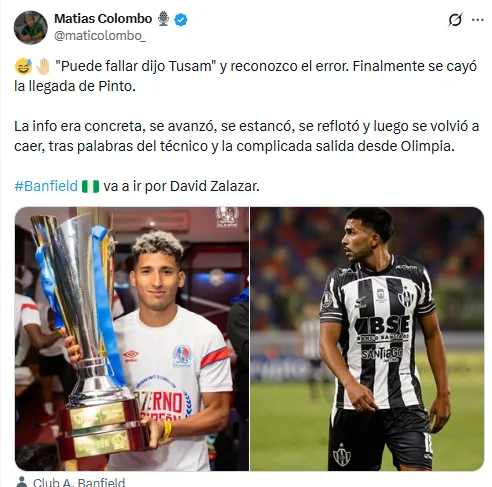This screenshot has height=487, width=492.
Task: Open the three-dot more options menu
Action: coord(478,20)
